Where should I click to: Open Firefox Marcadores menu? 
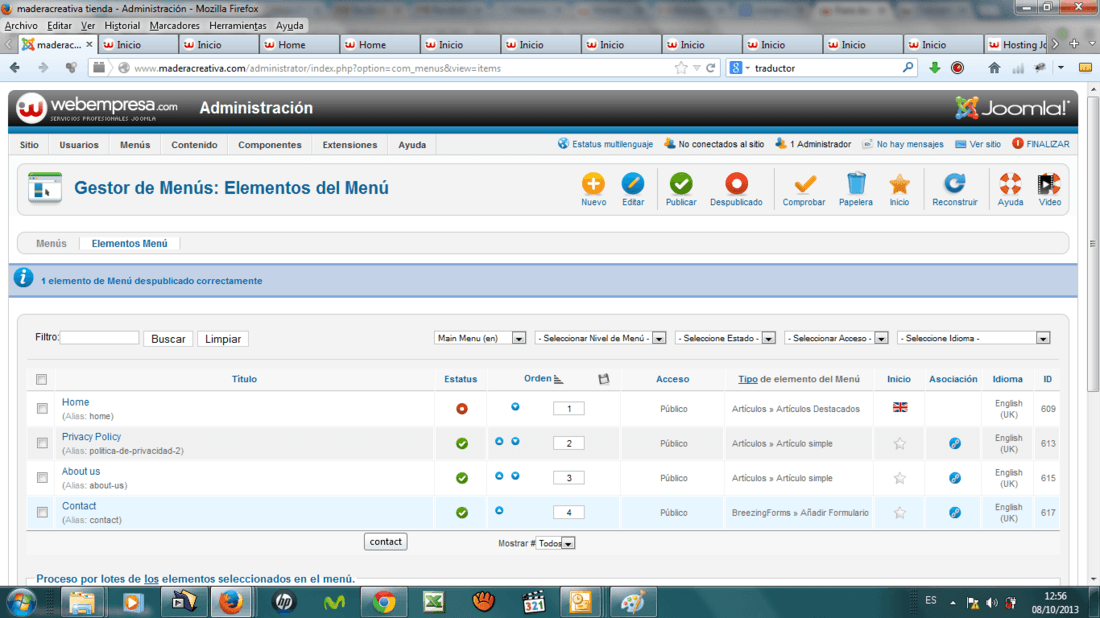[x=174, y=25]
